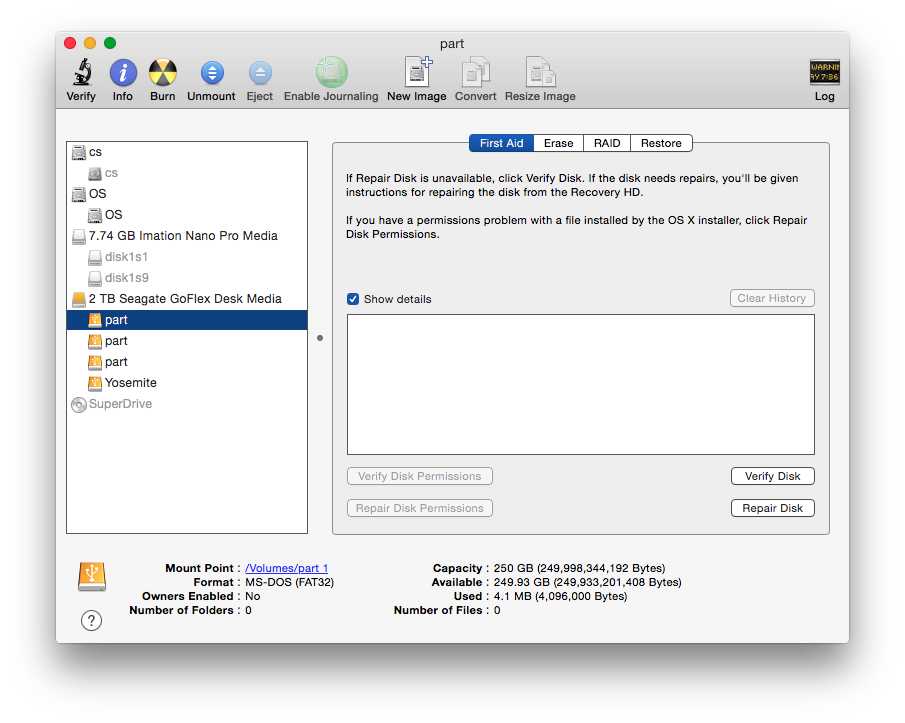Toggle the Show details checkbox
The width and height of the screenshot is (905, 723).
(x=353, y=299)
